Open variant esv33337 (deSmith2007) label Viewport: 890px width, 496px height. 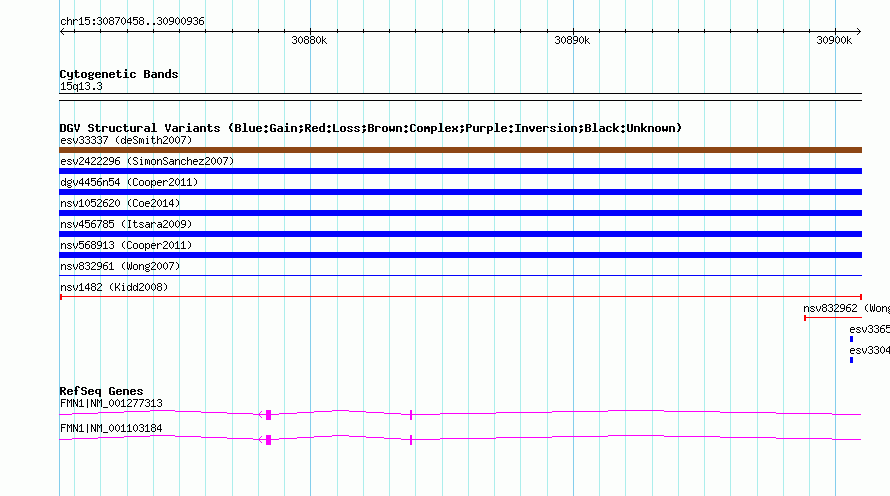[126, 140]
